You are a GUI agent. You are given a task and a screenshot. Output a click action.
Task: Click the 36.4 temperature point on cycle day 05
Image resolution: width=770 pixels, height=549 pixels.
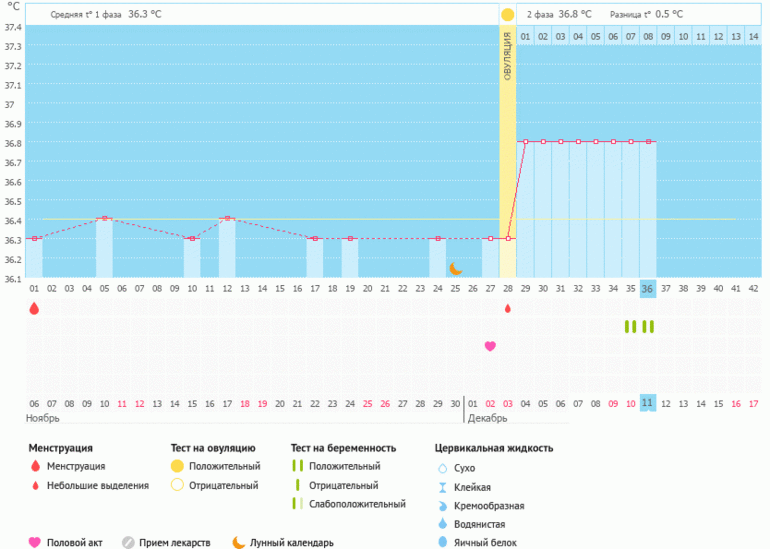click(104, 218)
